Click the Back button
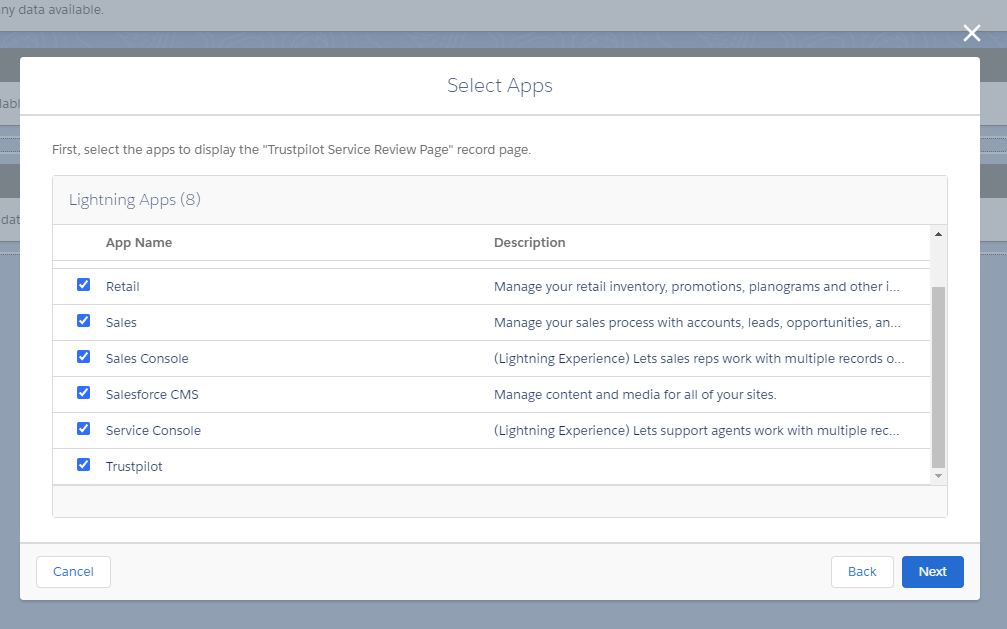This screenshot has height=629, width=1007. (862, 571)
